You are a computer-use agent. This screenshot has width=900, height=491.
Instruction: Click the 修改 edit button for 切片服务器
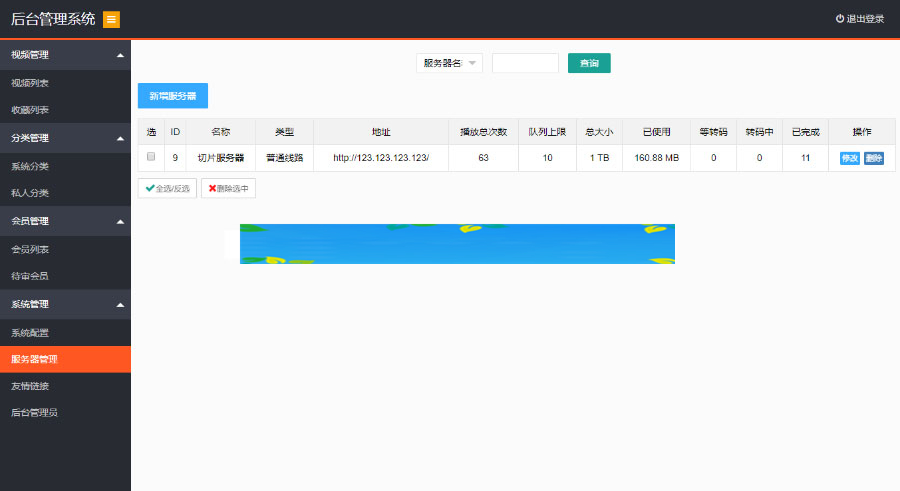[x=850, y=158]
